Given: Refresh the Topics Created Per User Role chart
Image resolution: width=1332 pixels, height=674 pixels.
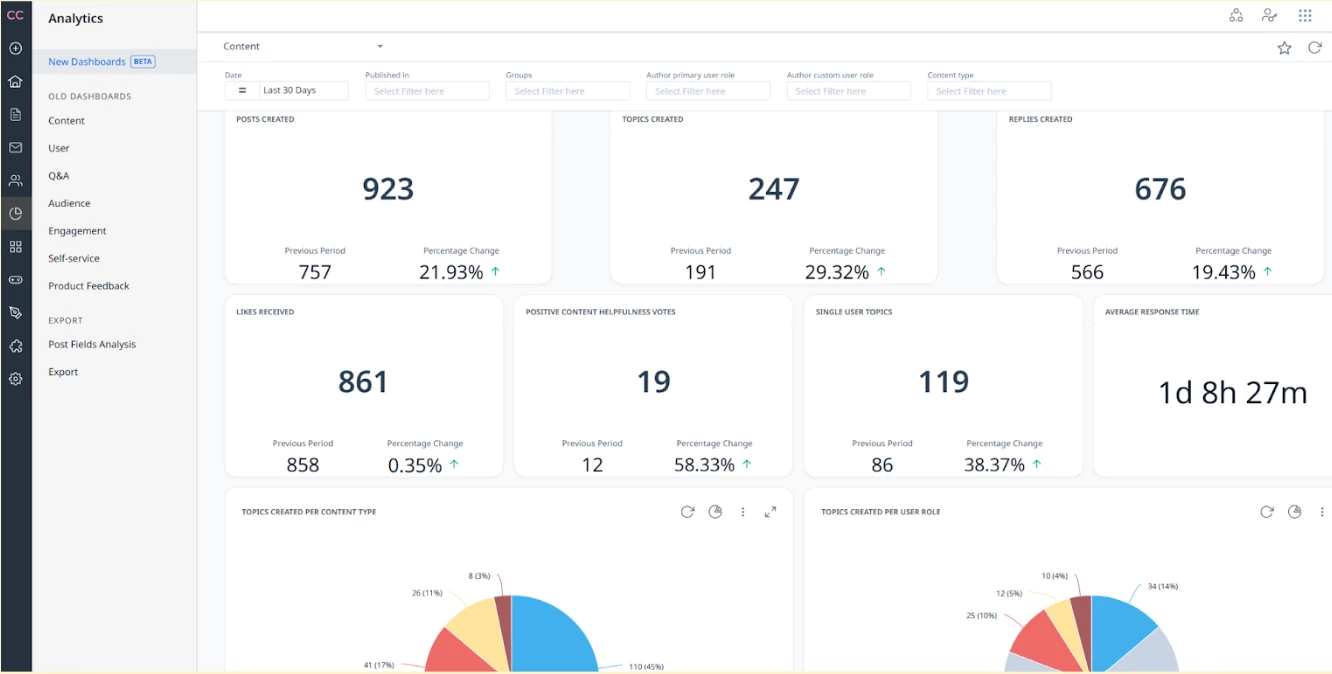Looking at the screenshot, I should pyautogui.click(x=1266, y=511).
